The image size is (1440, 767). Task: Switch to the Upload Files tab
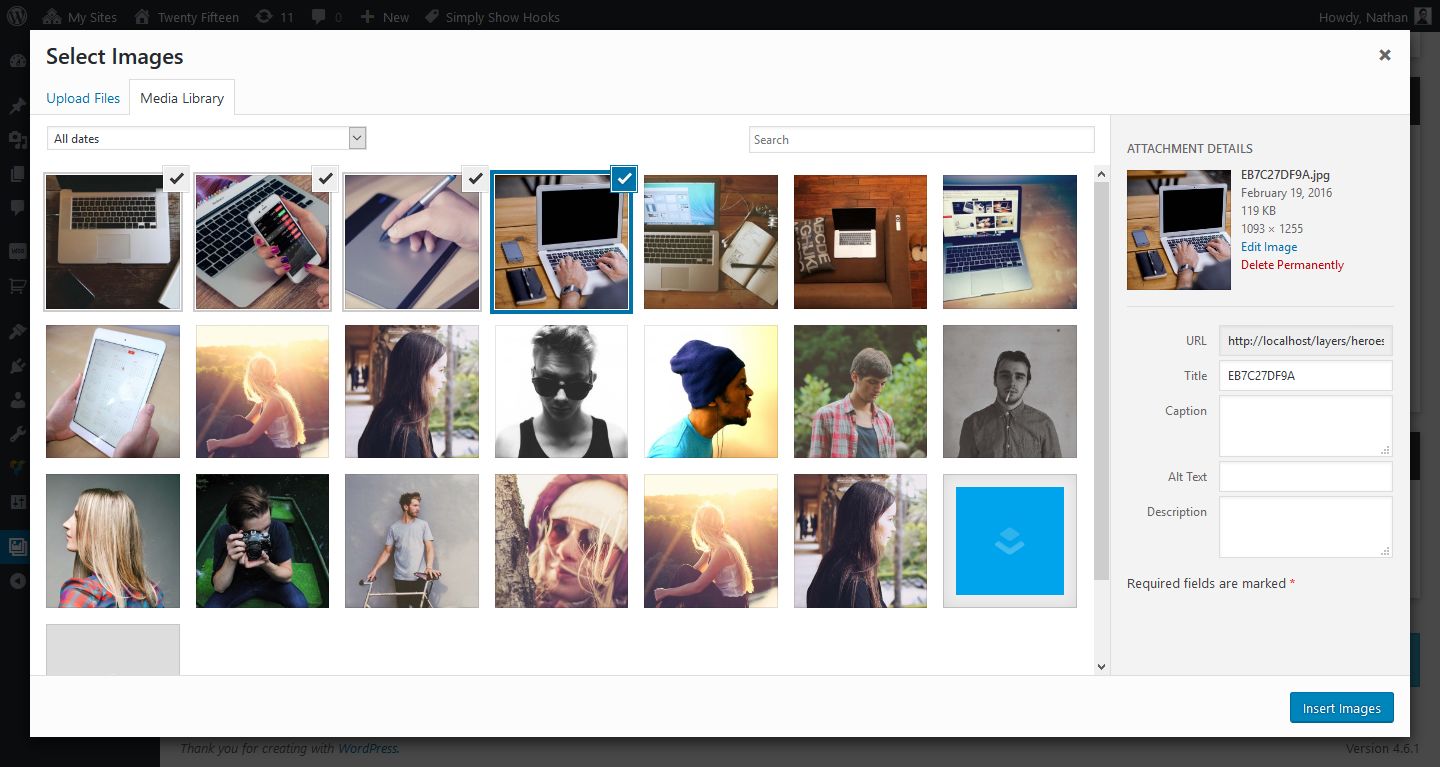[83, 98]
